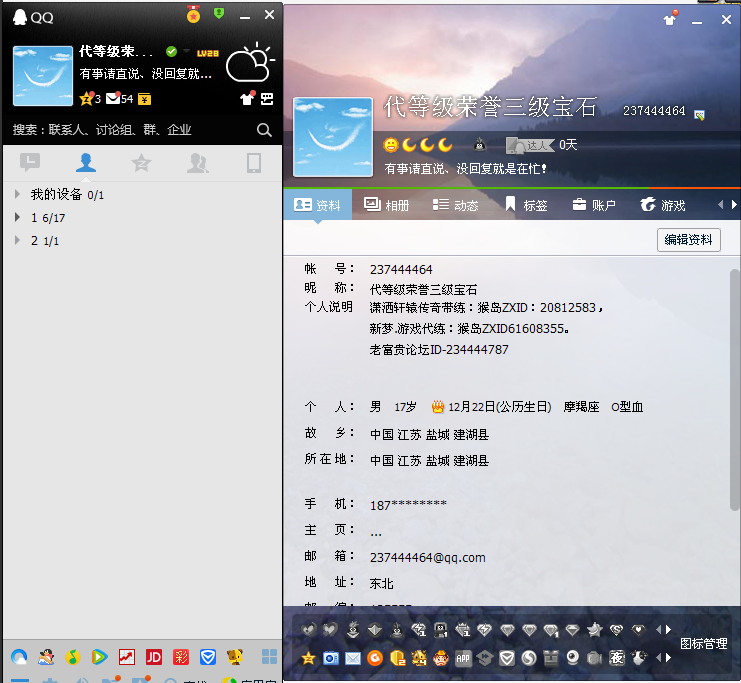Switch to the 账户 account tab
The image size is (741, 683).
click(594, 205)
